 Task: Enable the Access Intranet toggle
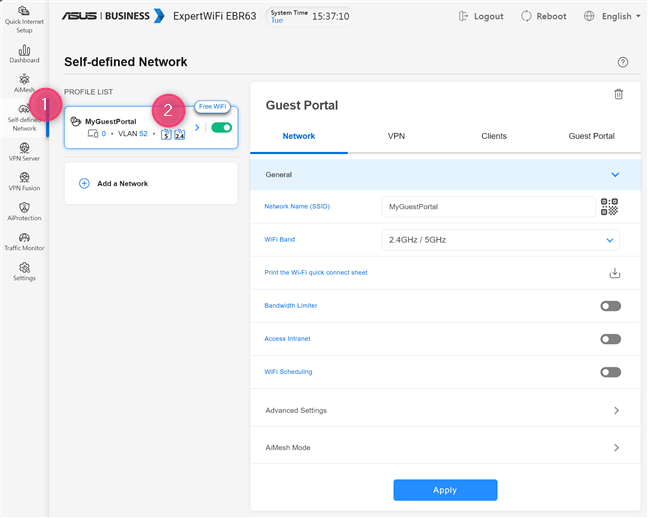tap(610, 339)
